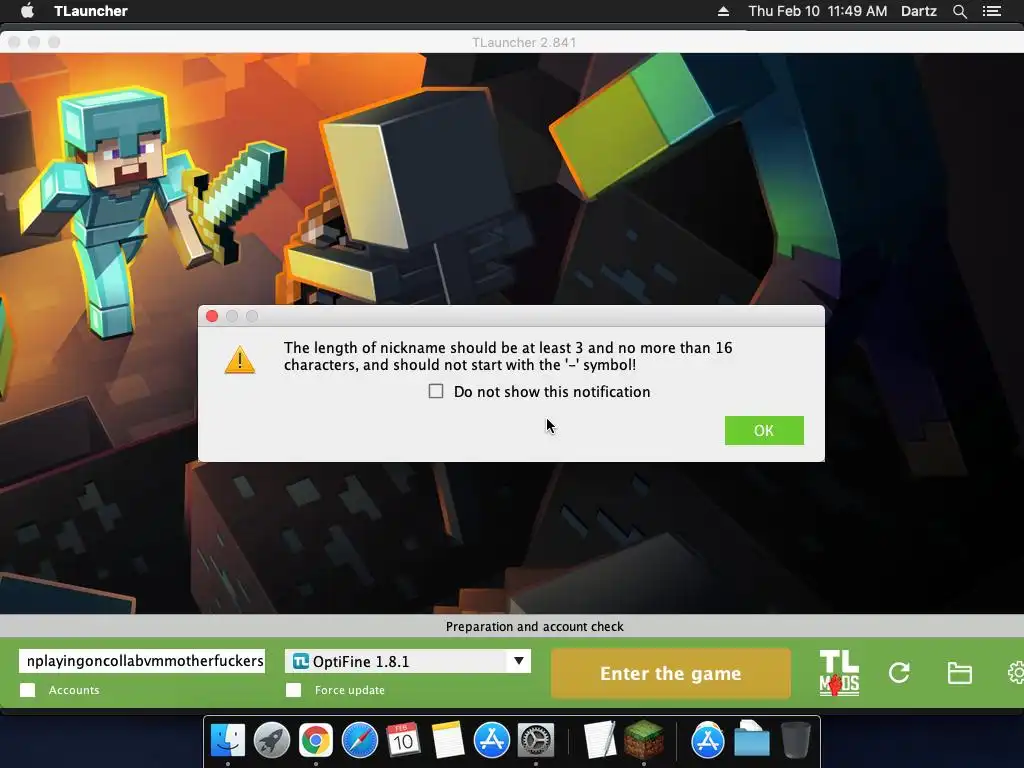Open the game folder icon

point(959,673)
